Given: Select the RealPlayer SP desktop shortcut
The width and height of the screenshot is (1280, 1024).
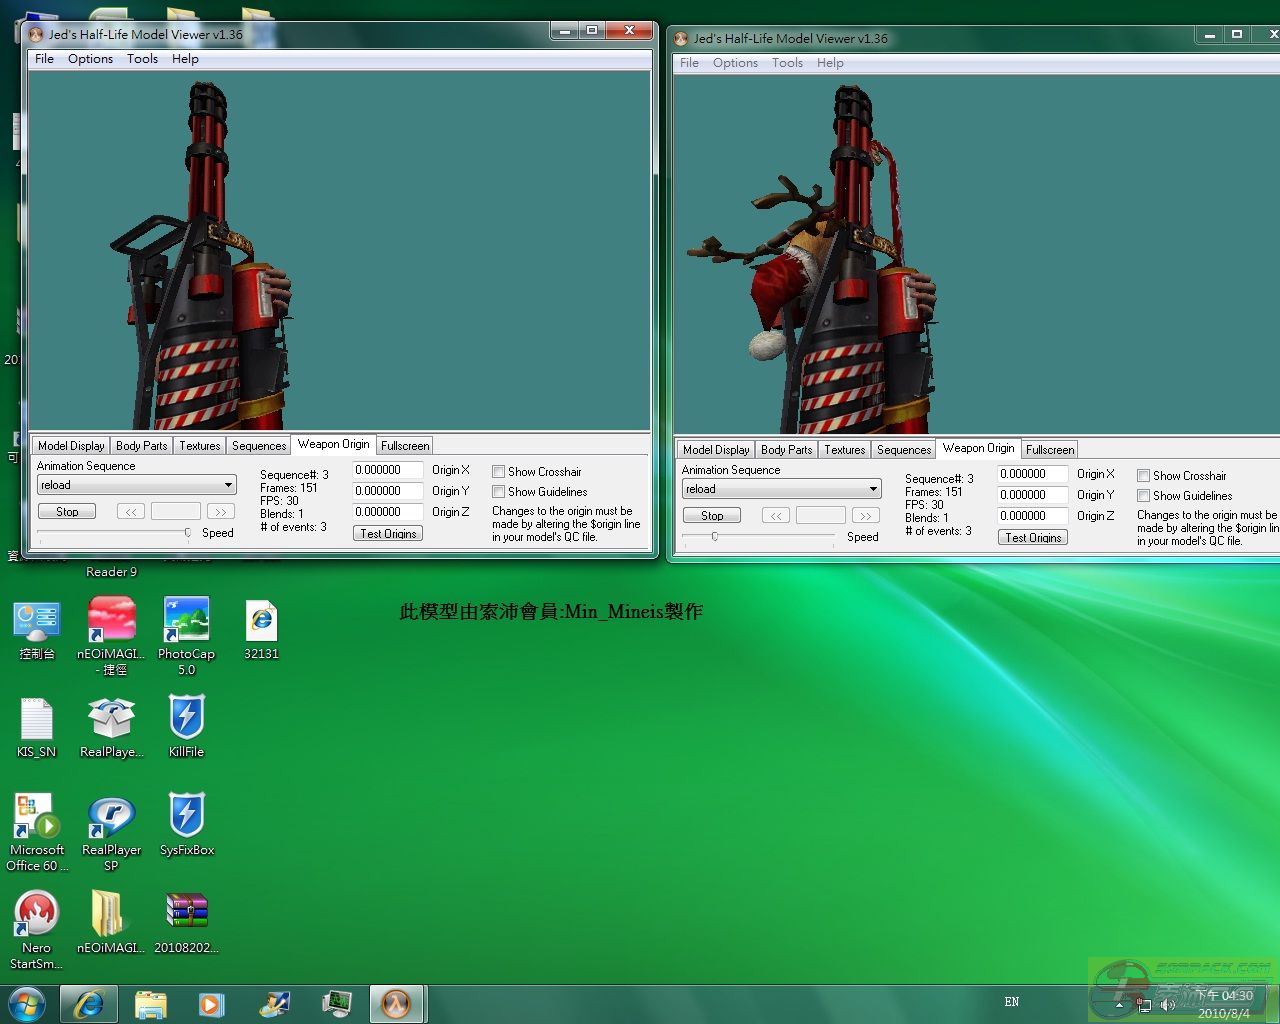Looking at the screenshot, I should tap(111, 817).
